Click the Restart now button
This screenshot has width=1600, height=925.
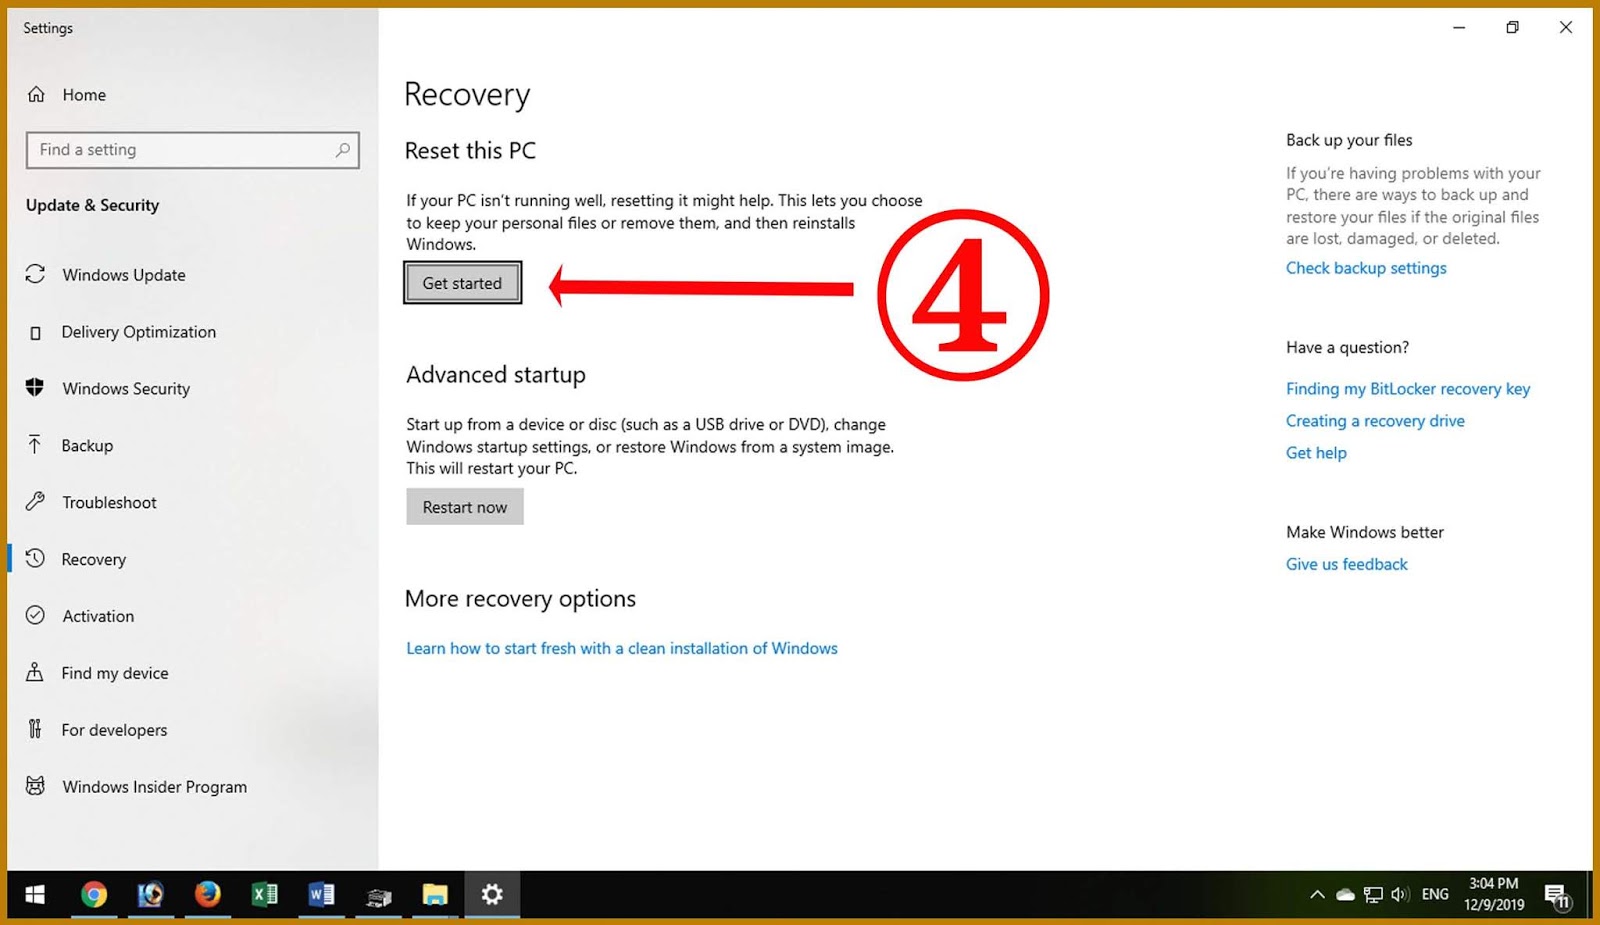coord(465,507)
